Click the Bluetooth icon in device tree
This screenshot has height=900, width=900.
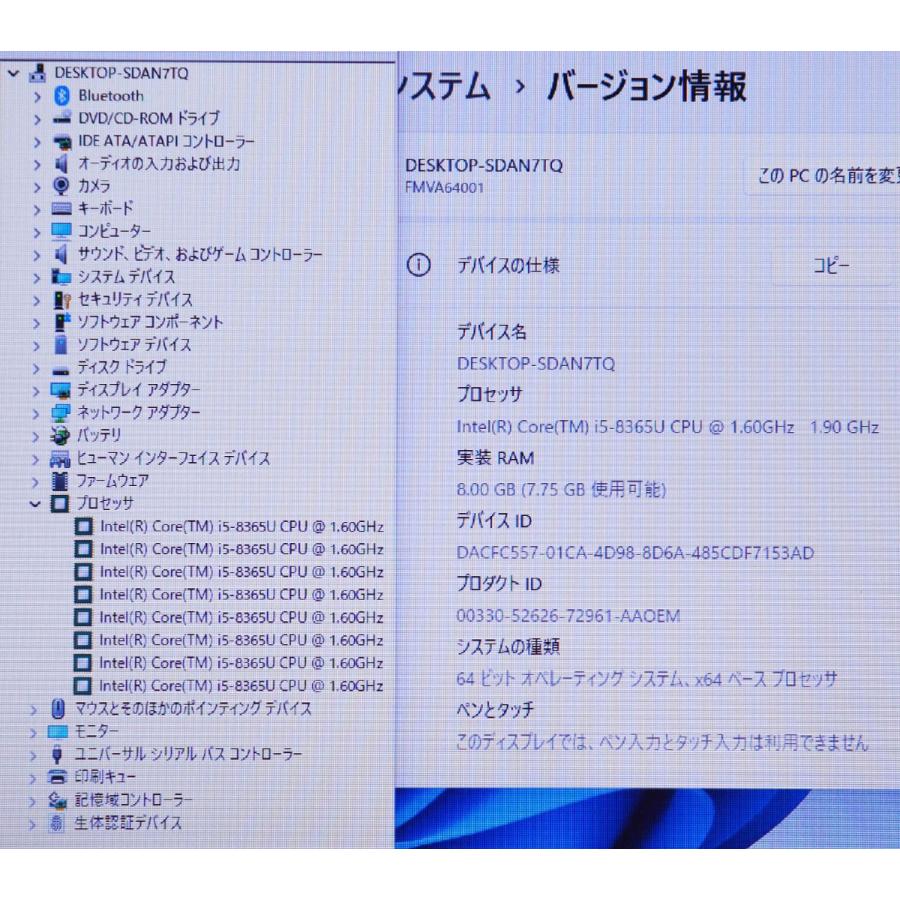click(61, 96)
